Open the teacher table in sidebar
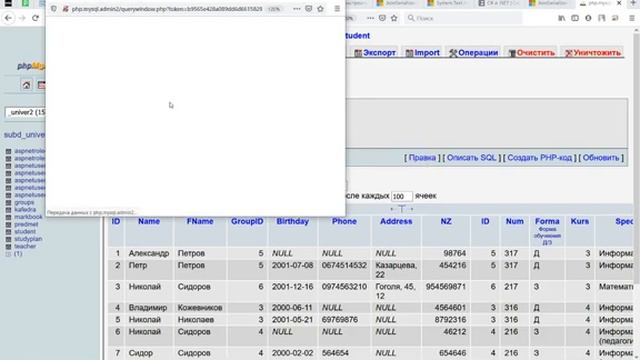 coord(25,247)
